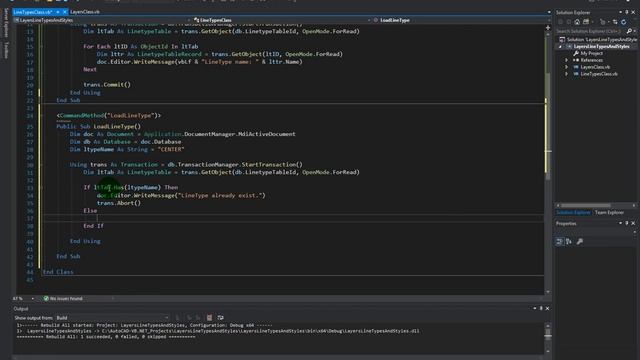Select My Project in Solution Explorer
Viewport: 640px width, 360px height.
pos(591,53)
